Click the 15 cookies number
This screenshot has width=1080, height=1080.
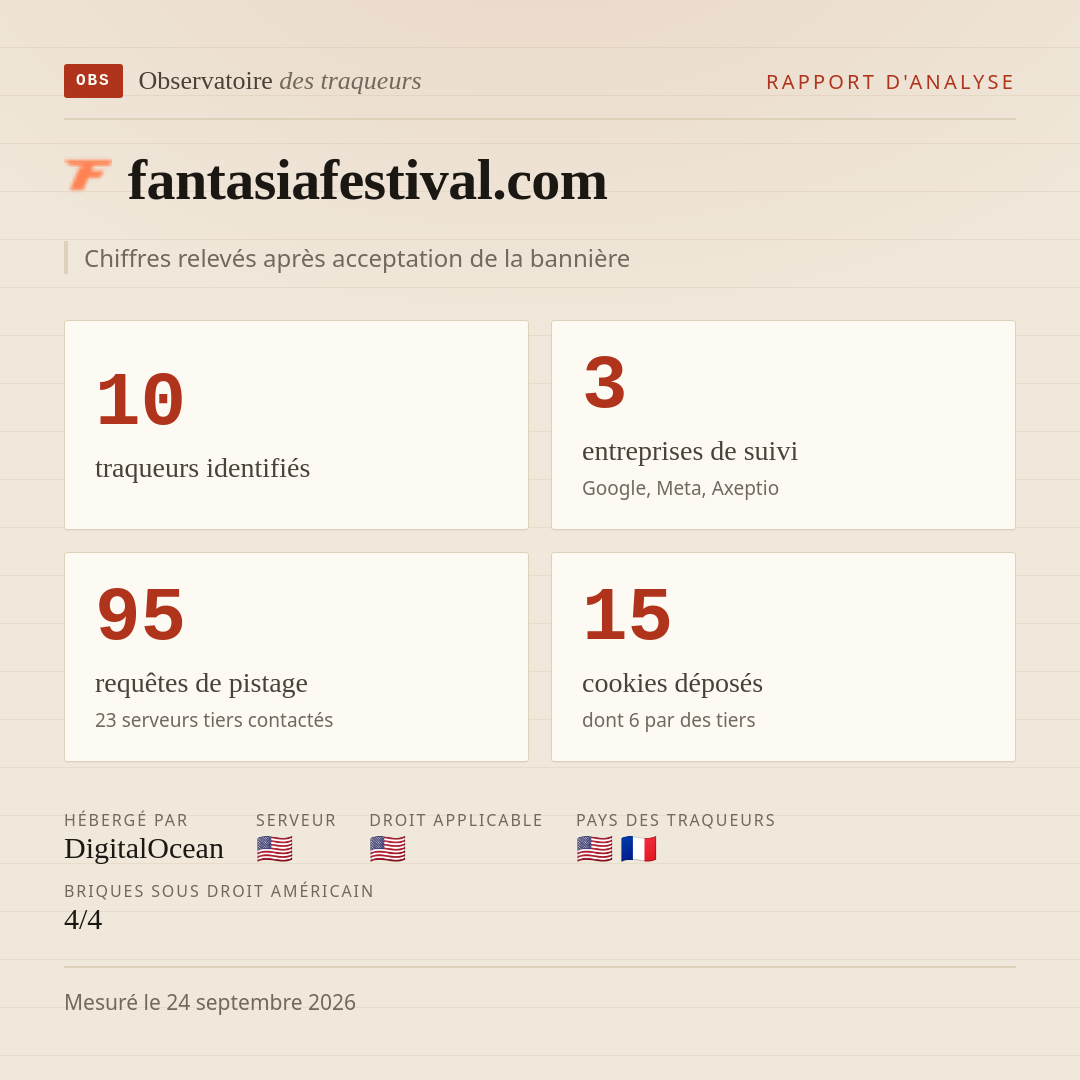coord(627,616)
